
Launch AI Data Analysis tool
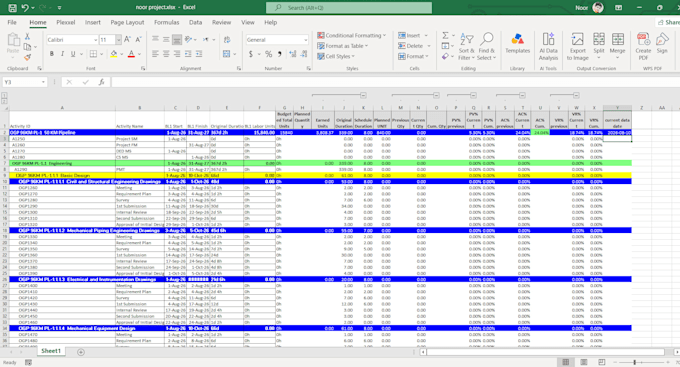548,46
